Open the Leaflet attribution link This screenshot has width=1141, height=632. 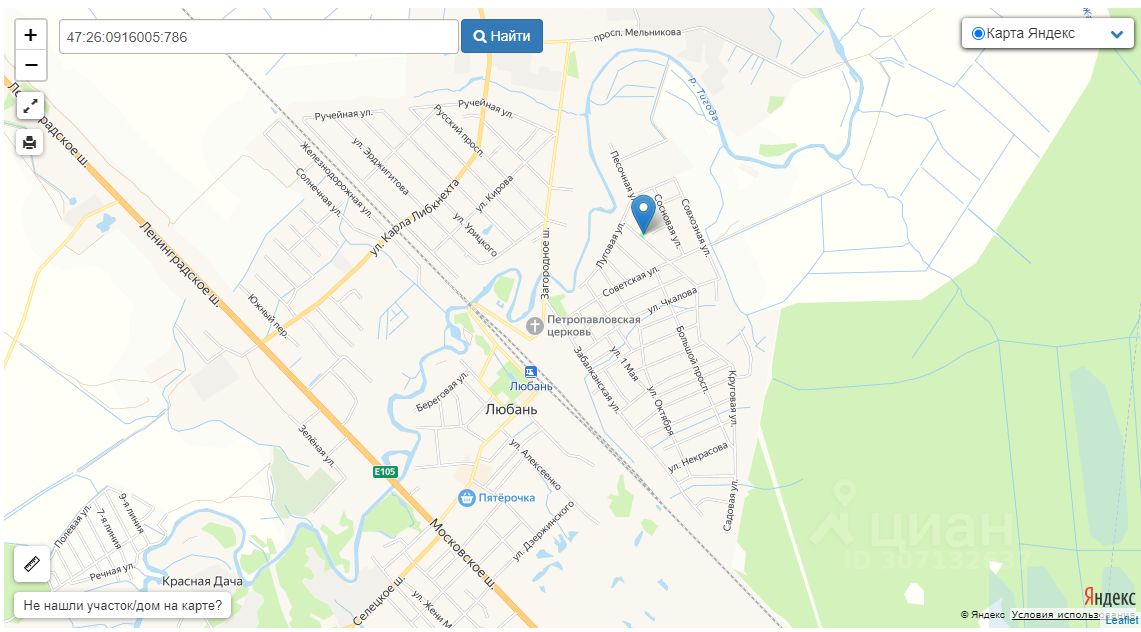[x=1121, y=620]
